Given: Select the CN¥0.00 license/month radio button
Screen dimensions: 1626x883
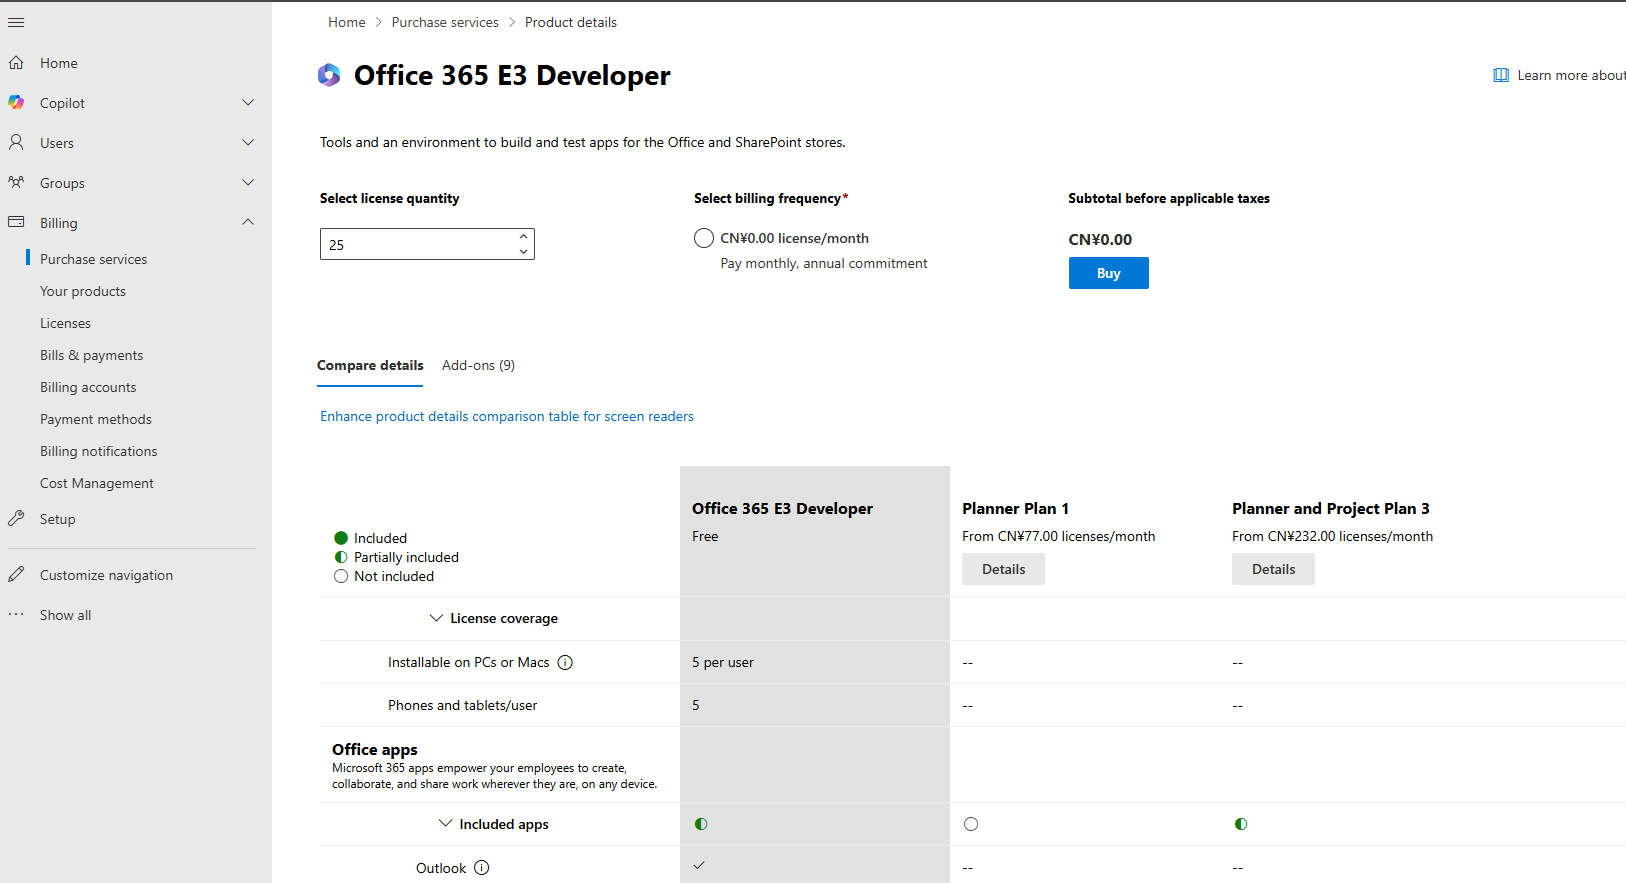Looking at the screenshot, I should pos(704,238).
